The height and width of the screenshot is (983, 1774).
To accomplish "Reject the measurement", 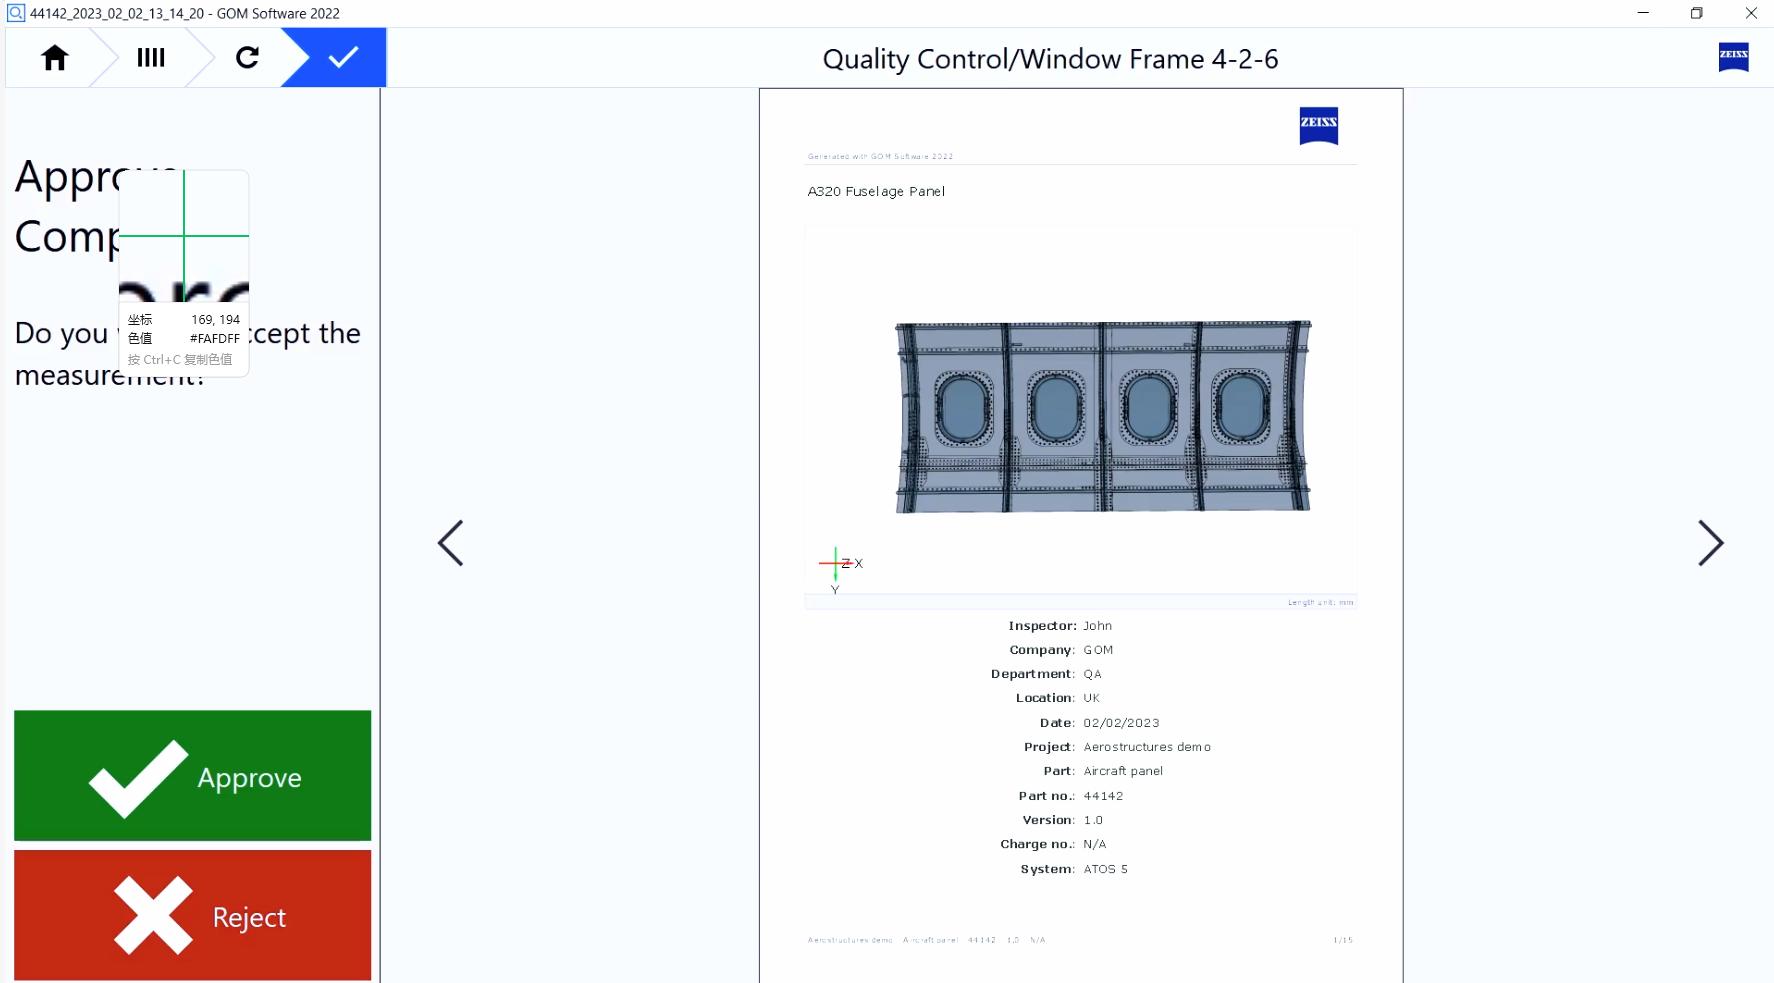I will (x=192, y=915).
